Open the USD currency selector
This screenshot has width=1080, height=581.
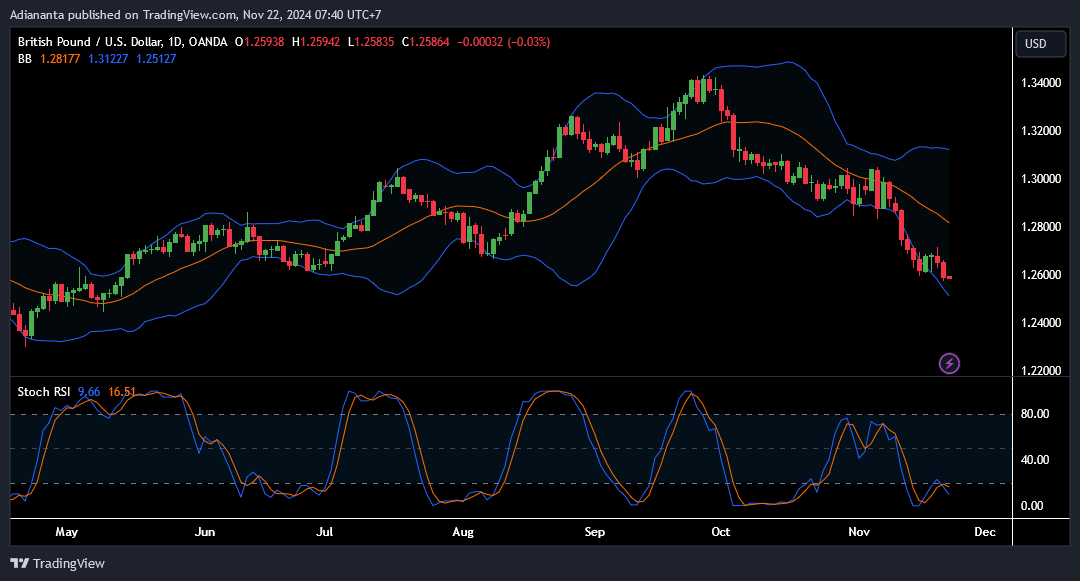click(x=1041, y=43)
